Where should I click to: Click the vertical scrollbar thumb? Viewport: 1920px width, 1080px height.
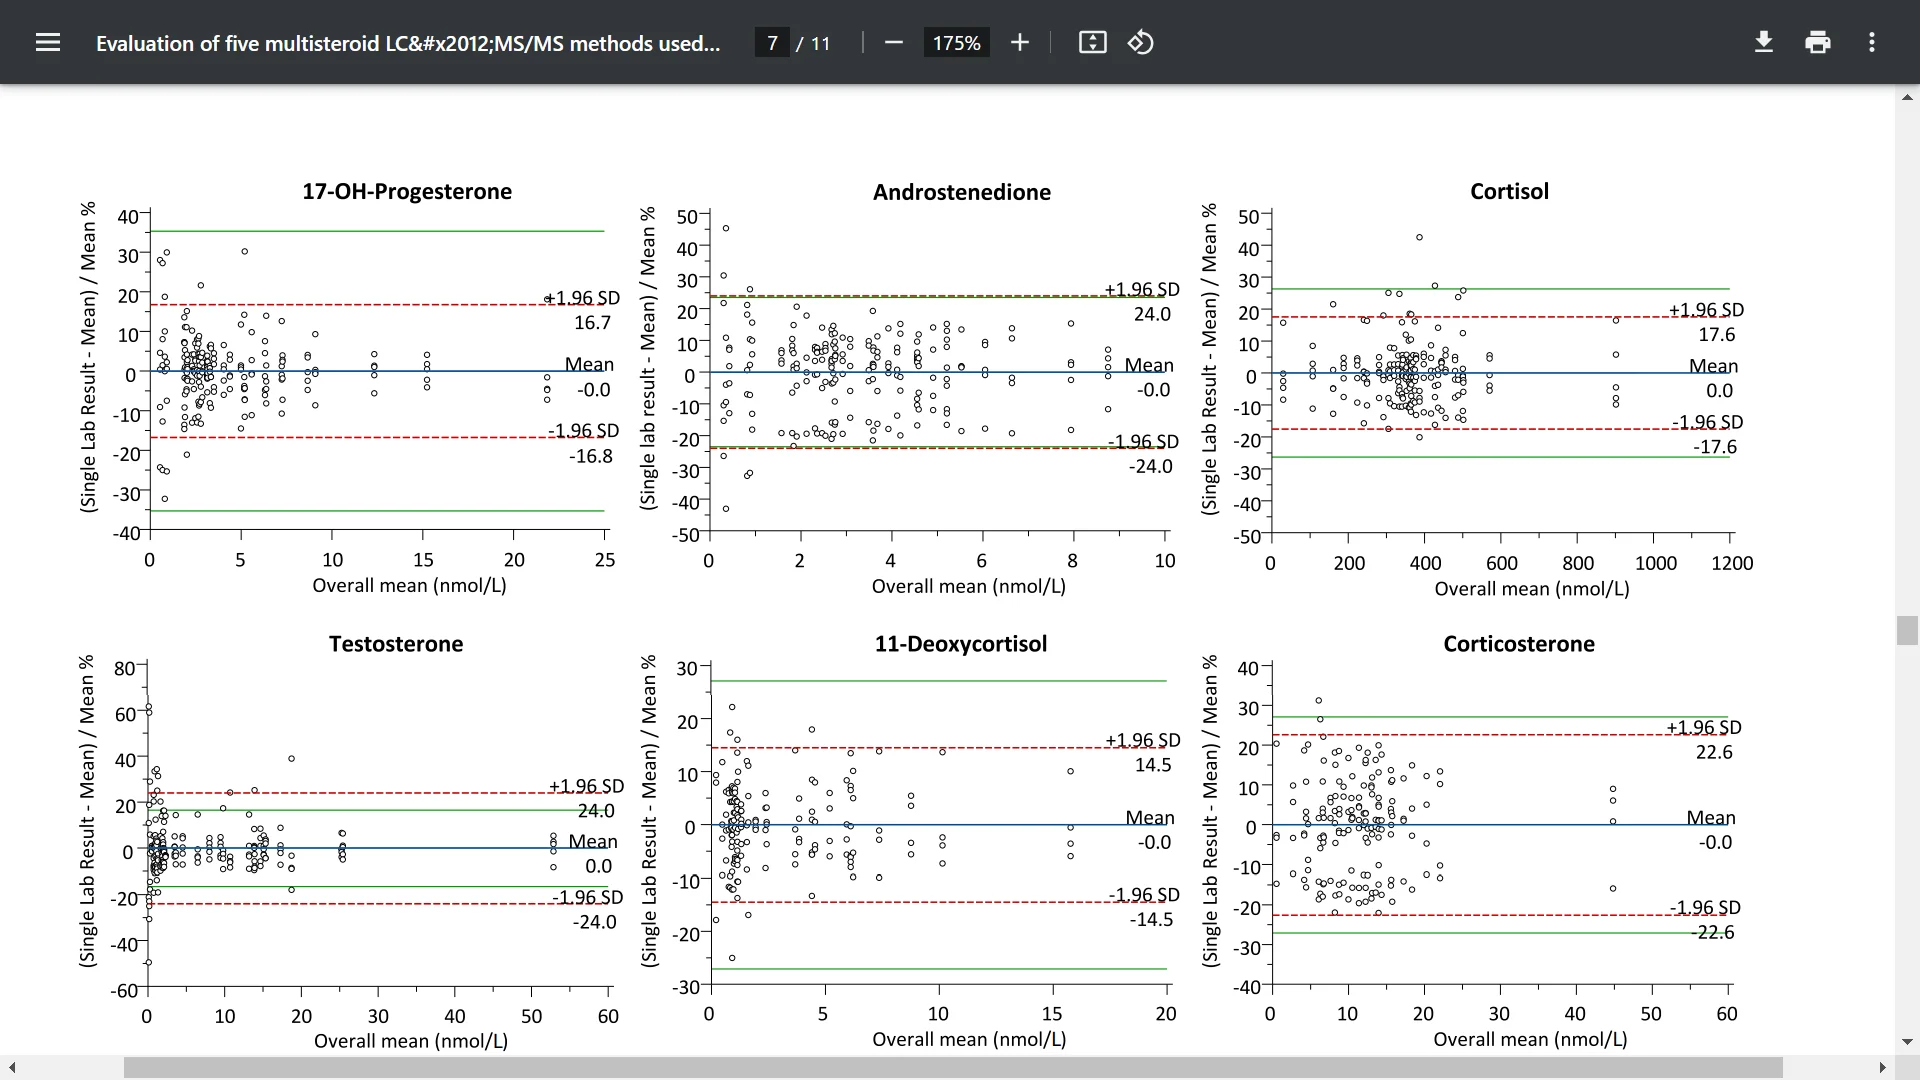pyautogui.click(x=1907, y=631)
